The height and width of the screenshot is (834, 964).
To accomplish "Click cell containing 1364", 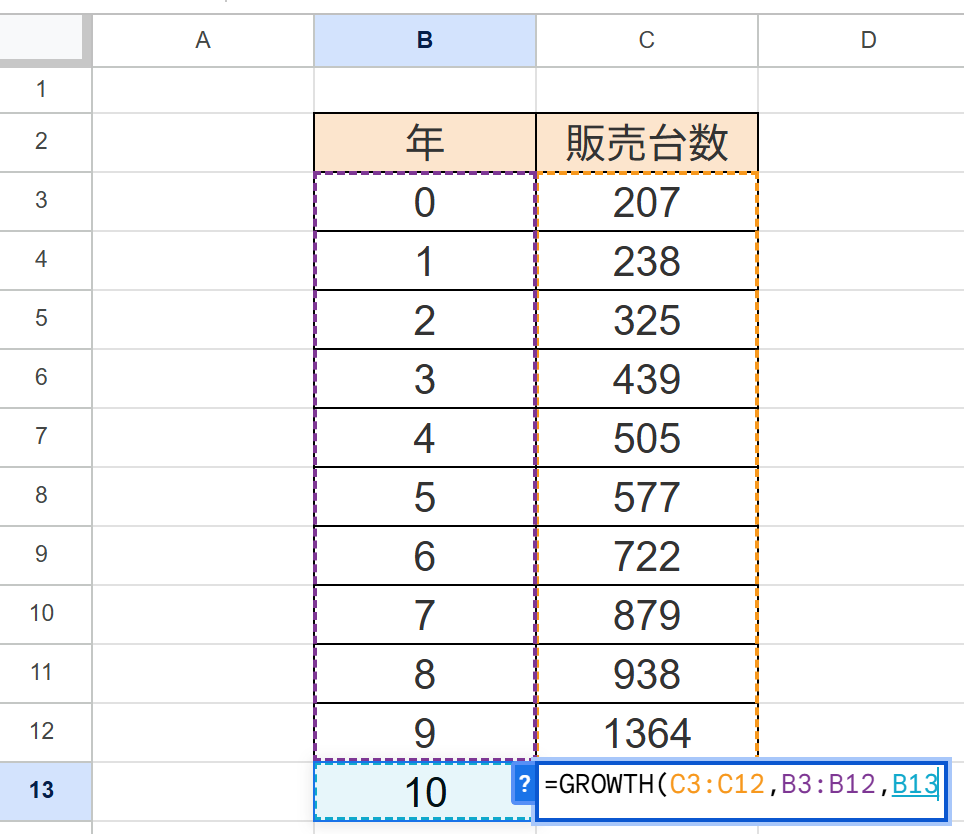I will pyautogui.click(x=647, y=734).
